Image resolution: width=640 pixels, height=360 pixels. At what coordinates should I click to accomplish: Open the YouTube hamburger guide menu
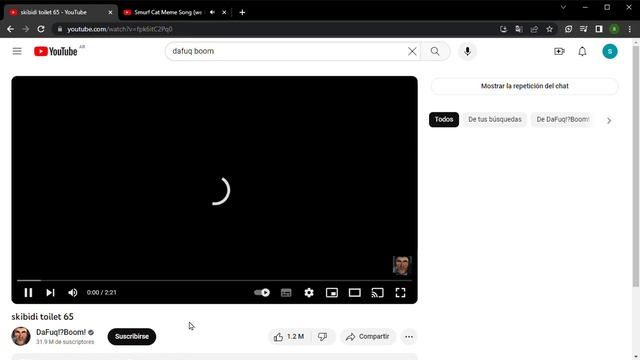pos(17,51)
